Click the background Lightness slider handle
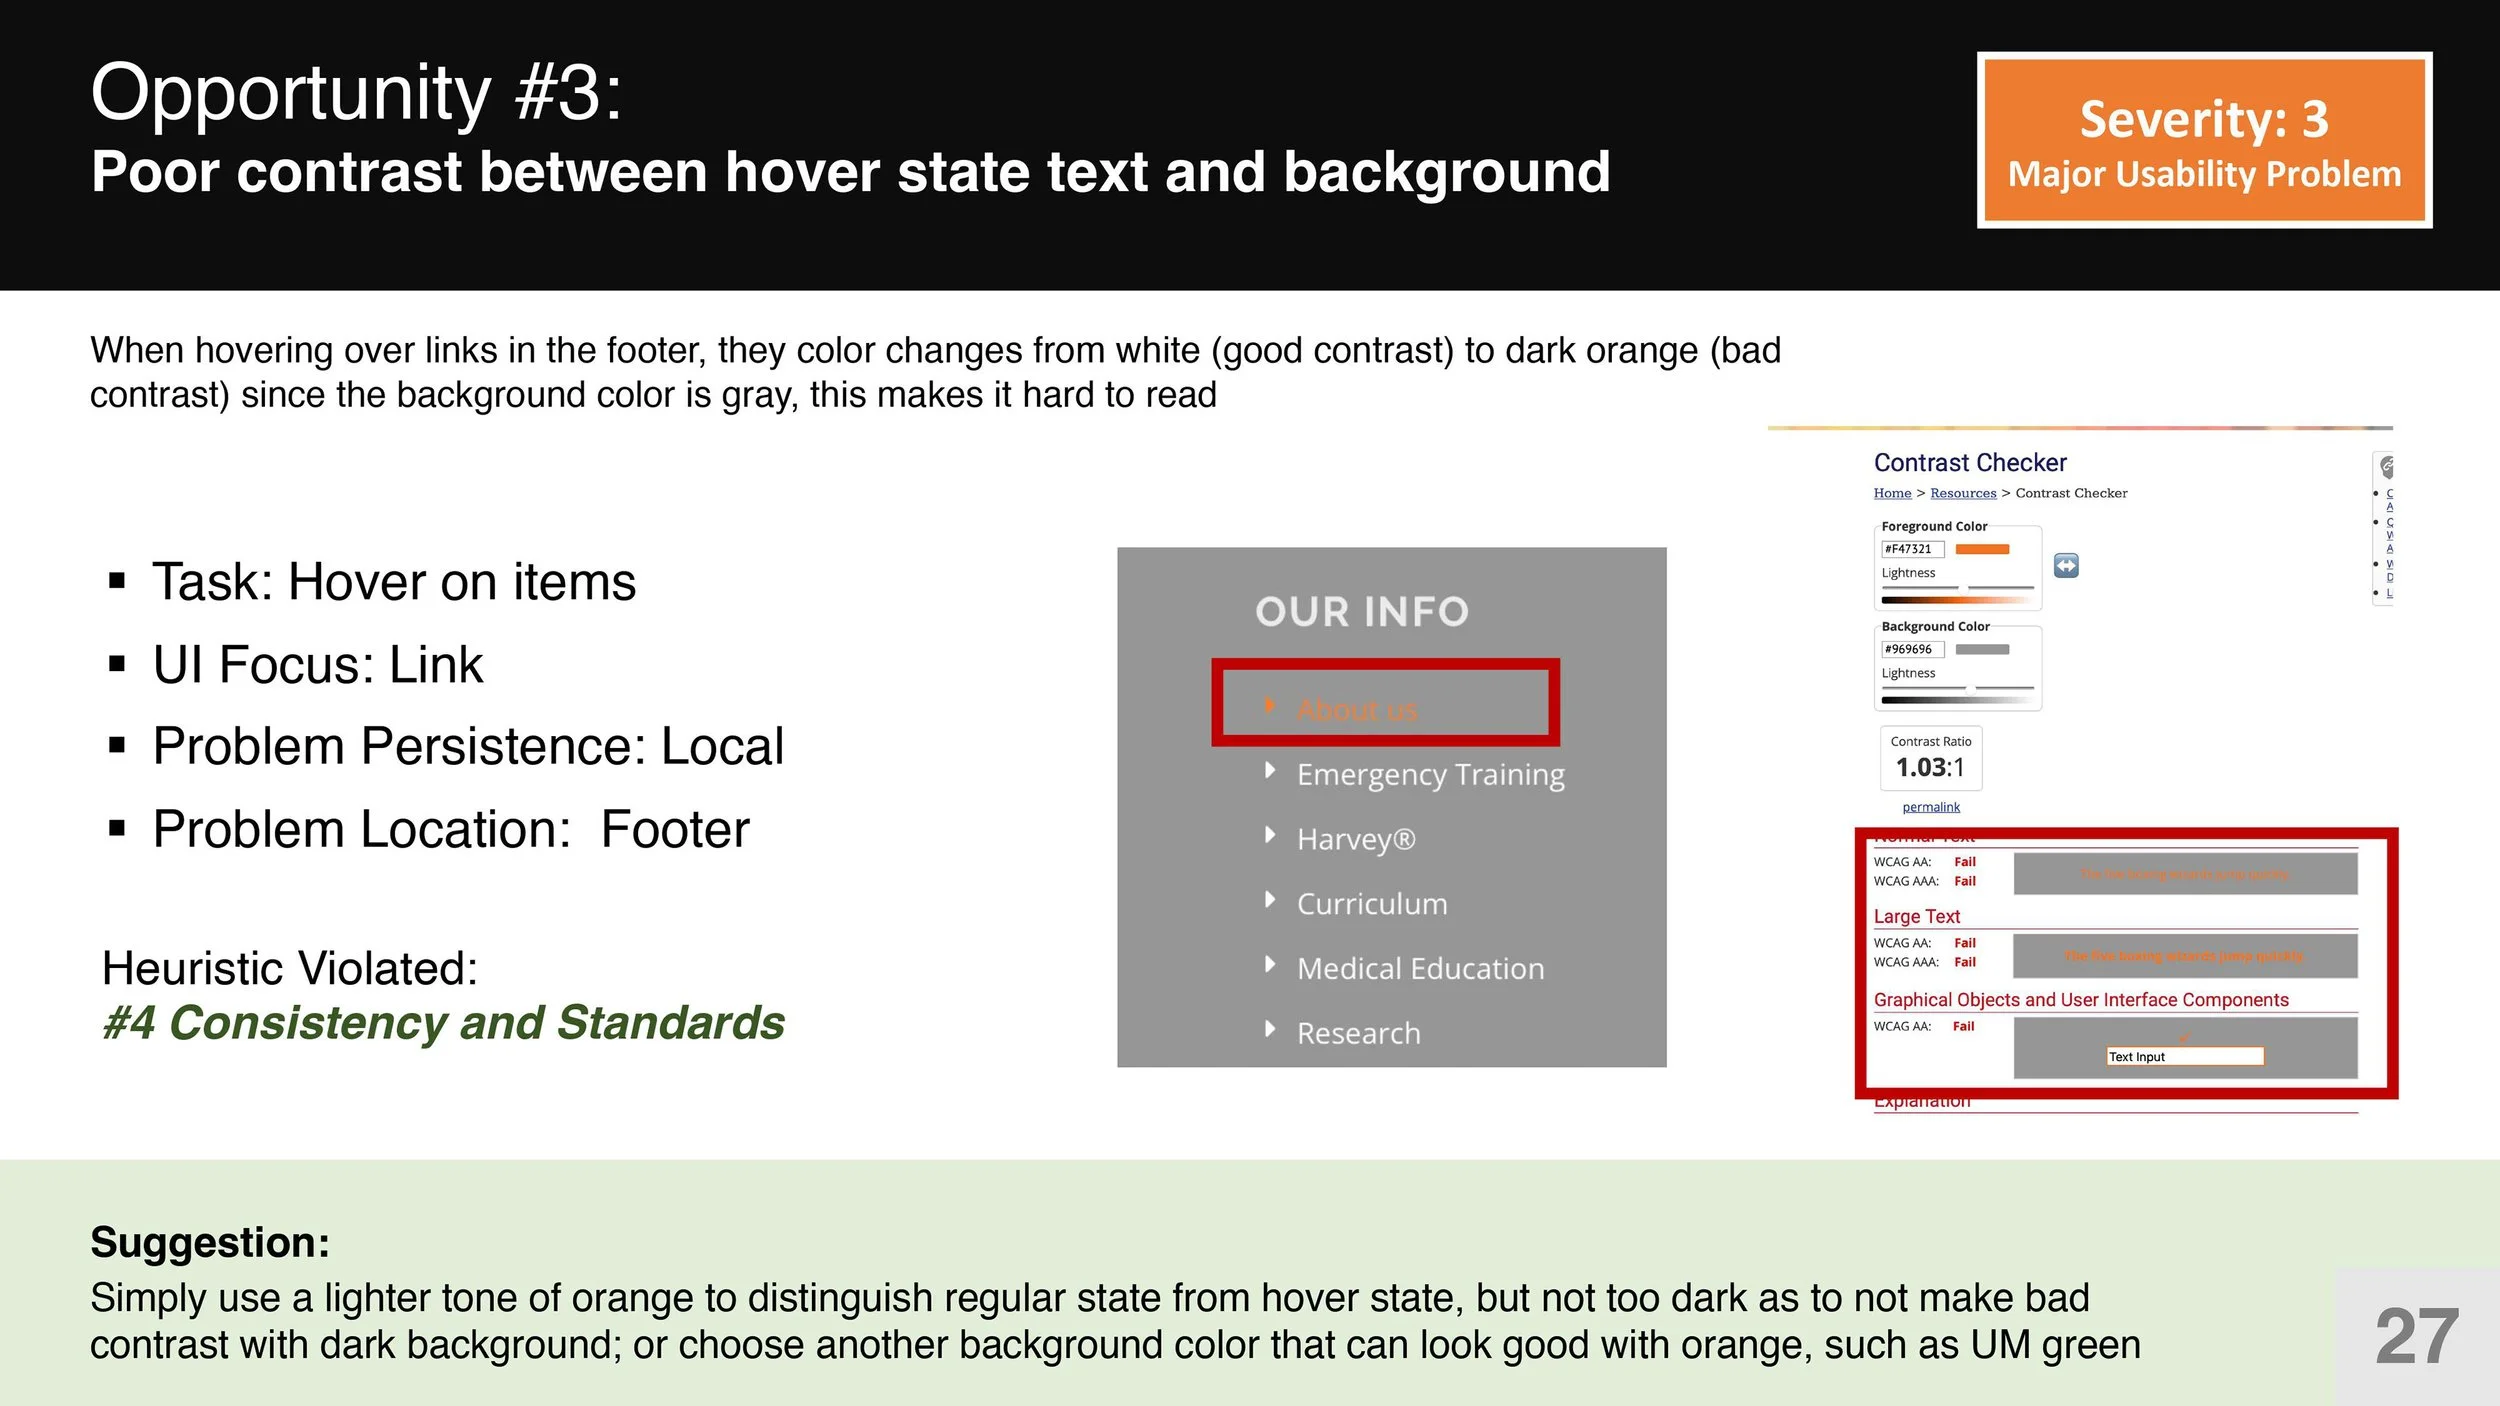The width and height of the screenshot is (2500, 1406). (x=1970, y=688)
